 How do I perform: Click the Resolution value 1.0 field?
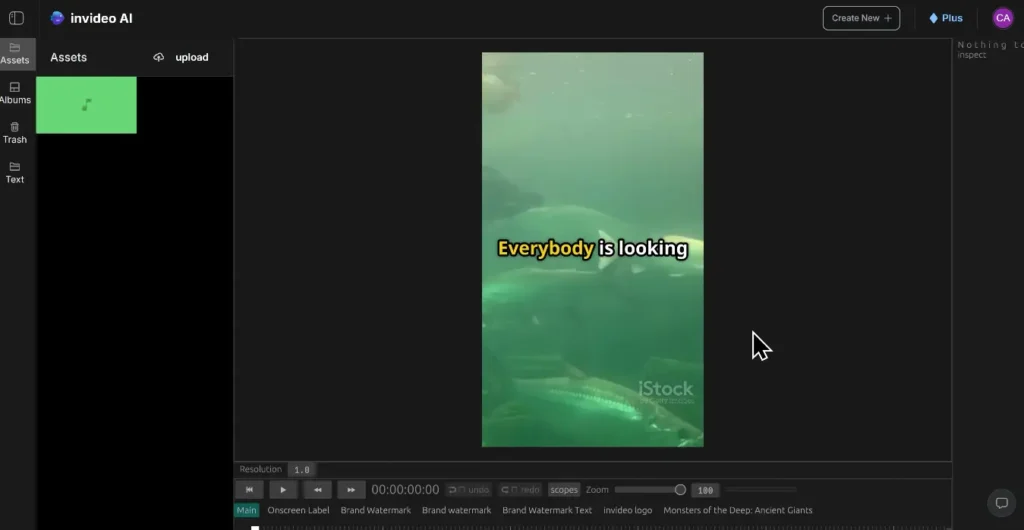pos(302,470)
